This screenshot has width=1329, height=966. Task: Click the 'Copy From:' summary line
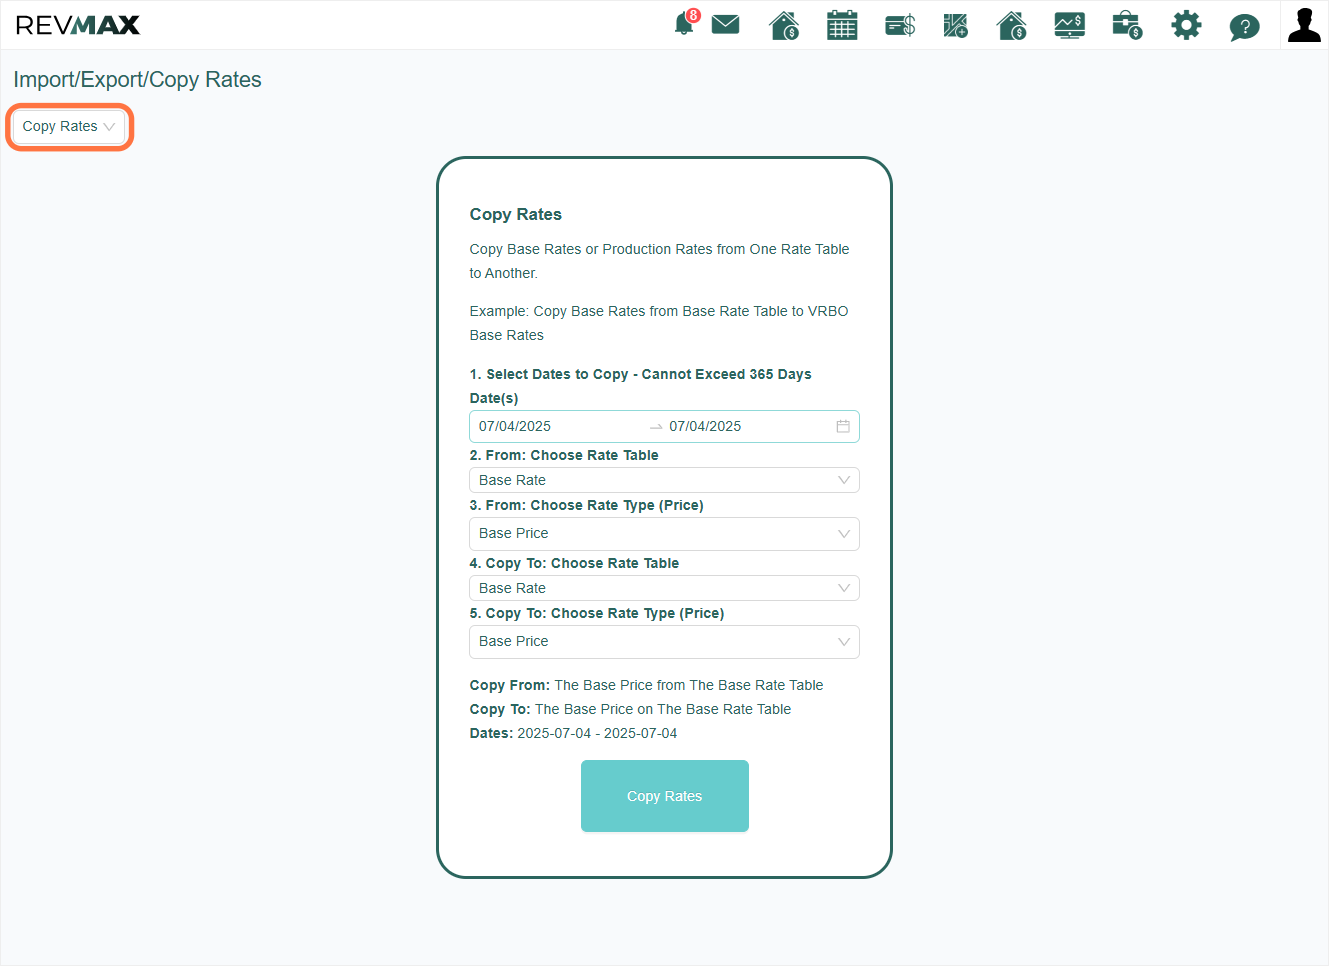(x=646, y=685)
